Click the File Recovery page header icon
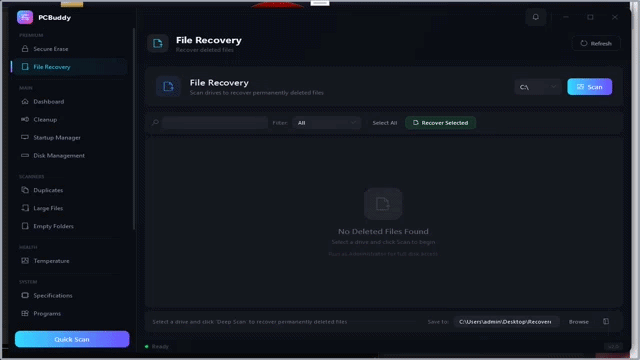Image resolution: width=640 pixels, height=360 pixels. (158, 43)
